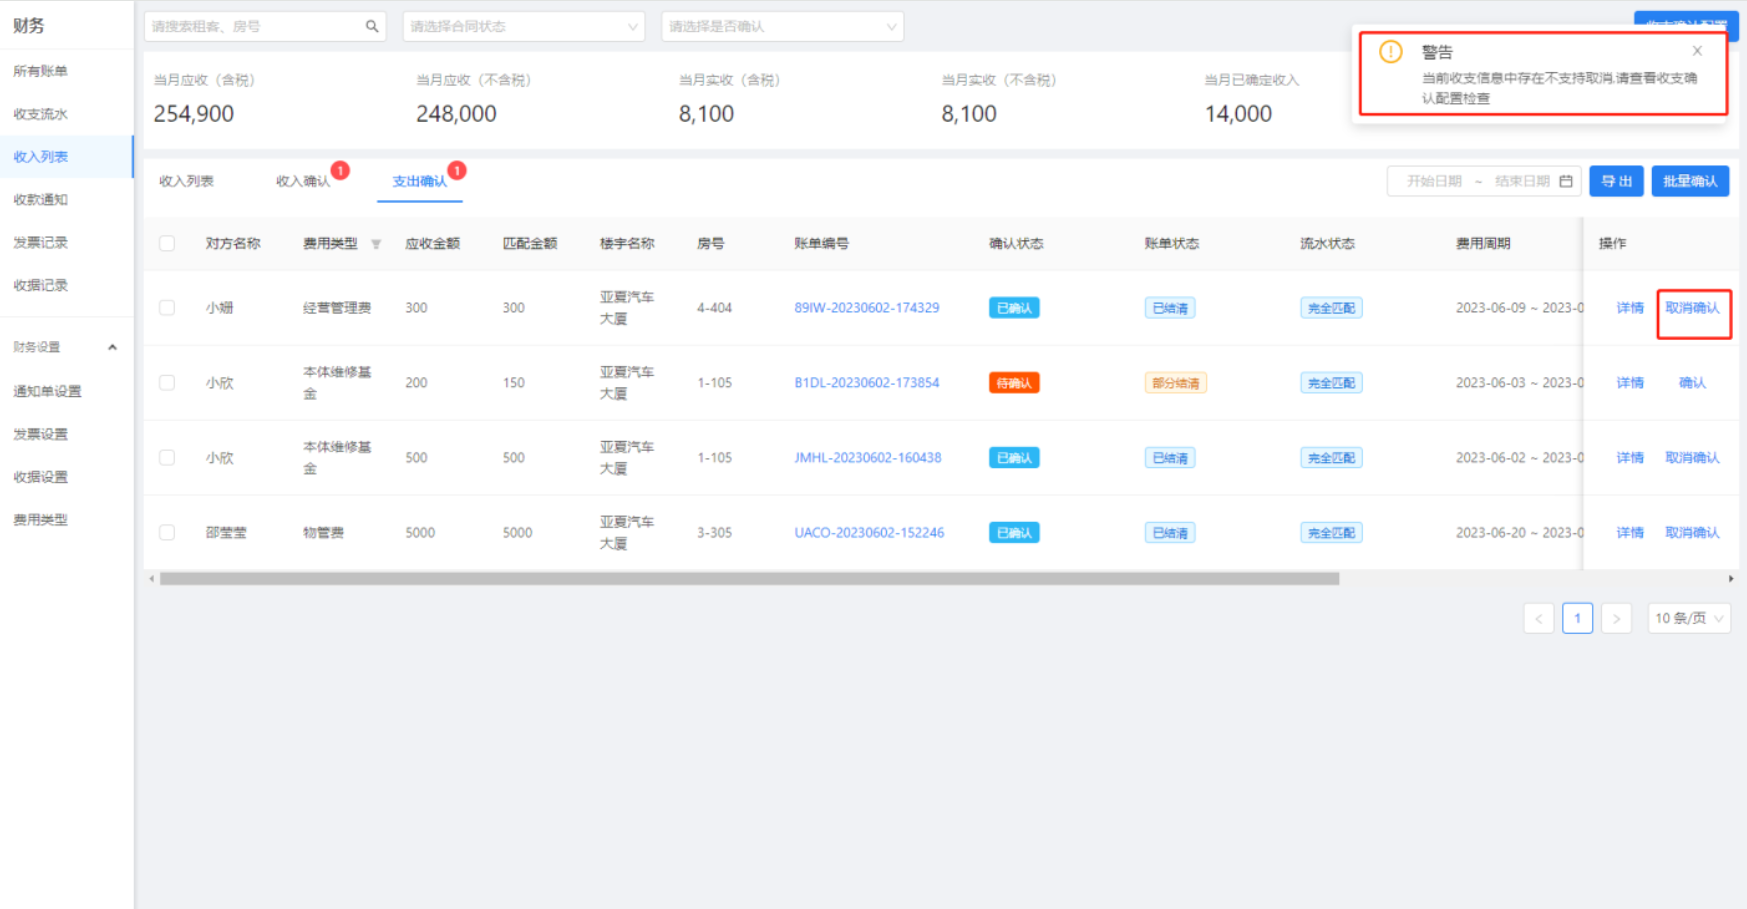The height and width of the screenshot is (909, 1747).
Task: Click the 254,900 monthly receivable value
Action: pos(193,114)
